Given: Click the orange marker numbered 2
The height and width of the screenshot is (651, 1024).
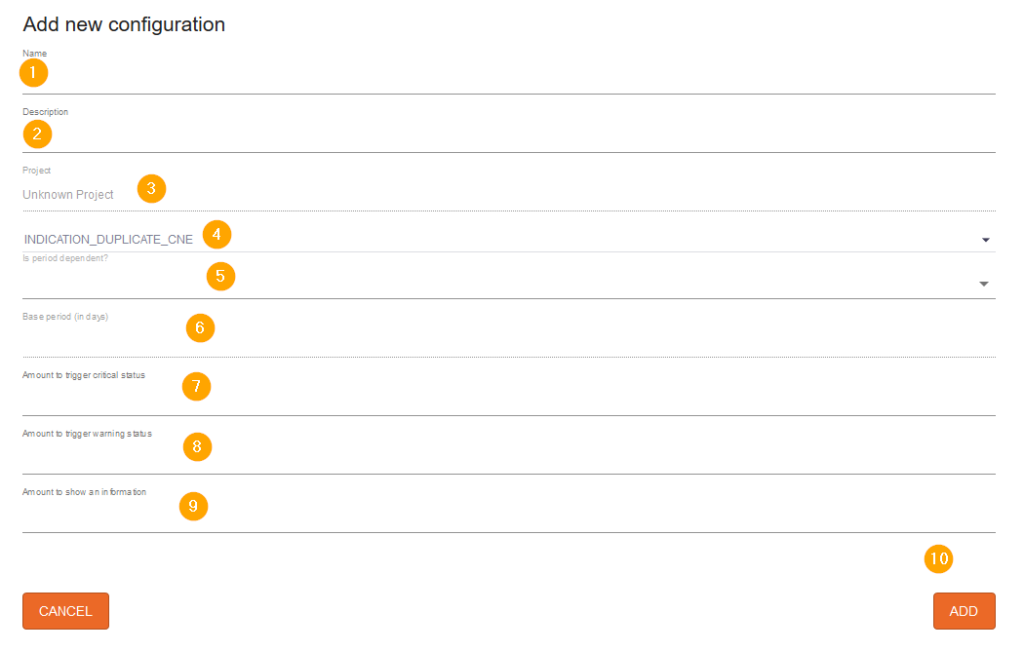Looking at the screenshot, I should (37, 134).
